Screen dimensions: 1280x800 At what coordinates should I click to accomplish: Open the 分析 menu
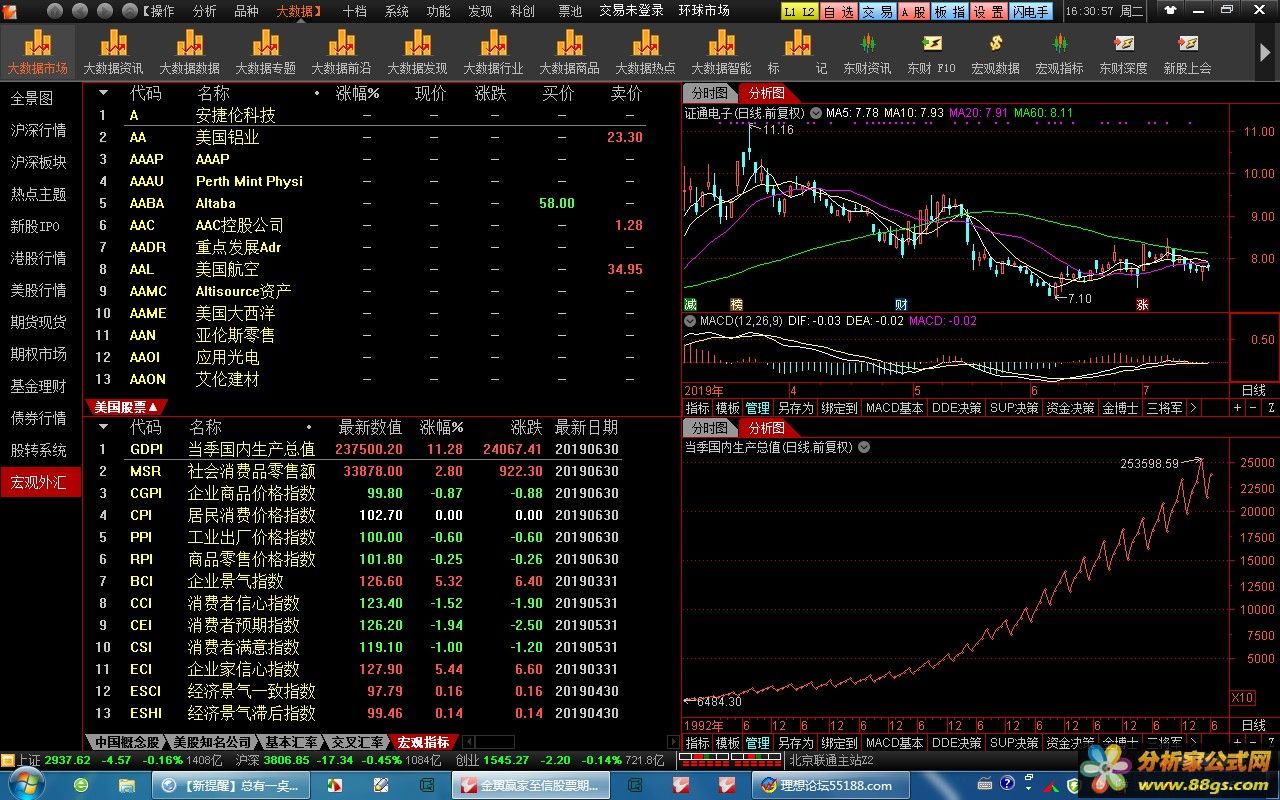(x=204, y=11)
